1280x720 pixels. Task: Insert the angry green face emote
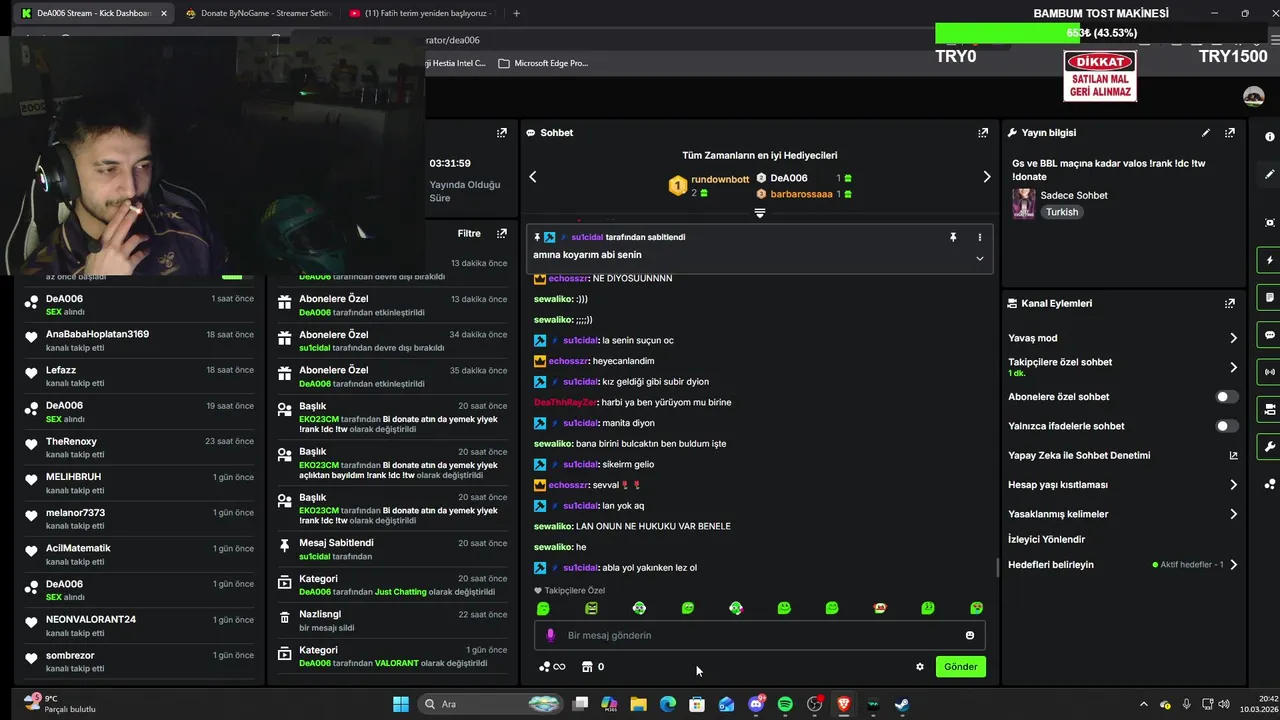[591, 608]
